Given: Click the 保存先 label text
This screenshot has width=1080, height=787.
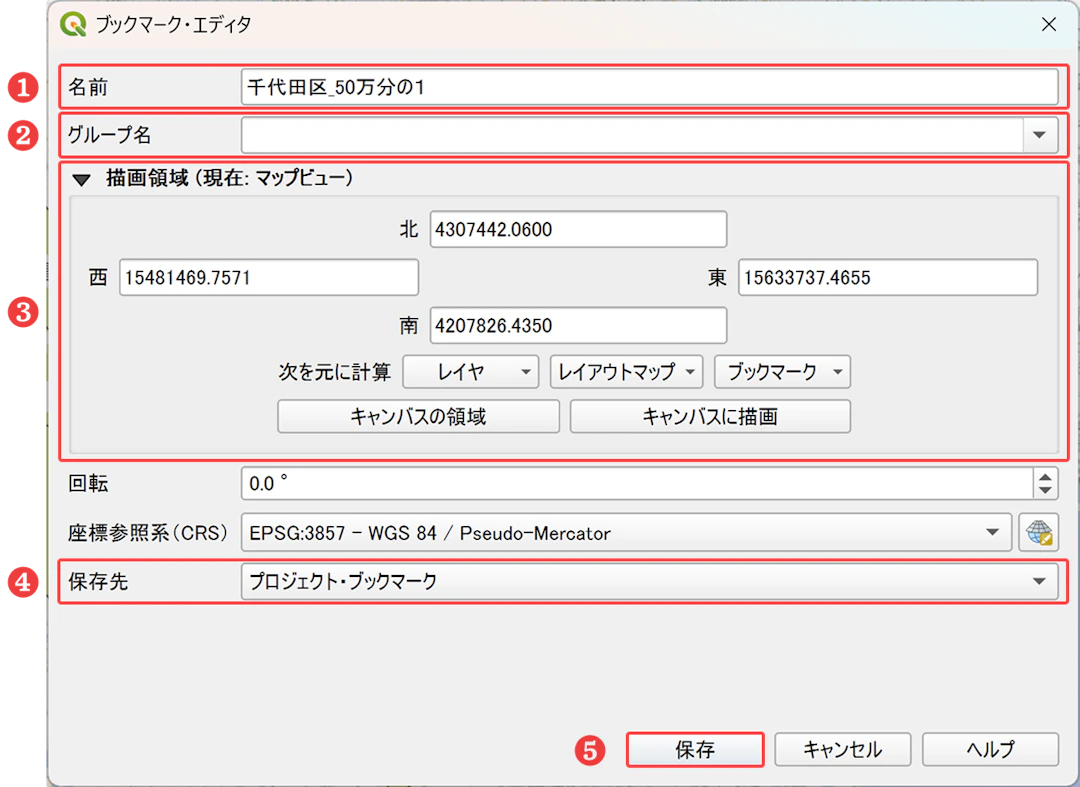Looking at the screenshot, I should (x=98, y=582).
